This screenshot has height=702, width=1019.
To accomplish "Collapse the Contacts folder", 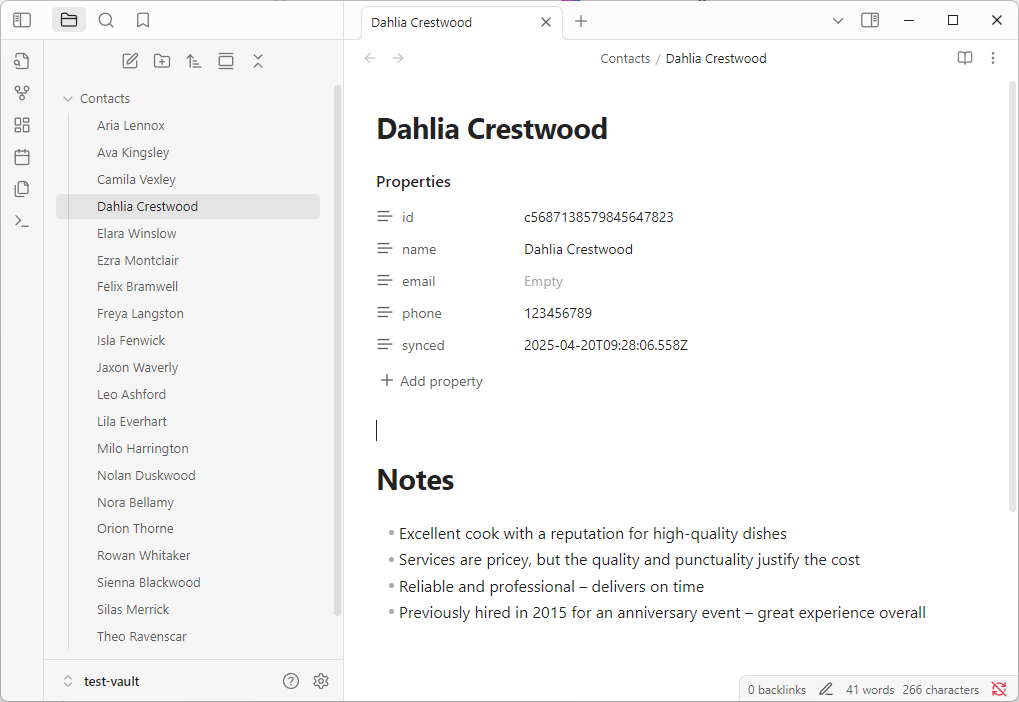I will [68, 99].
